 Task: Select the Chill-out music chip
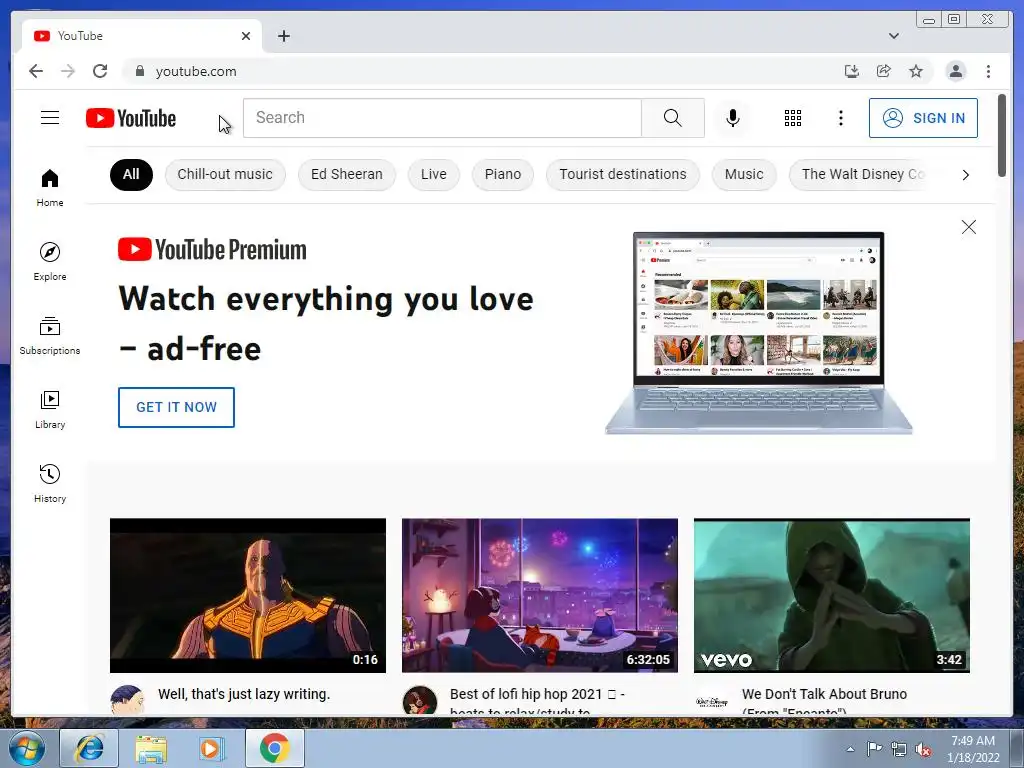click(x=225, y=174)
